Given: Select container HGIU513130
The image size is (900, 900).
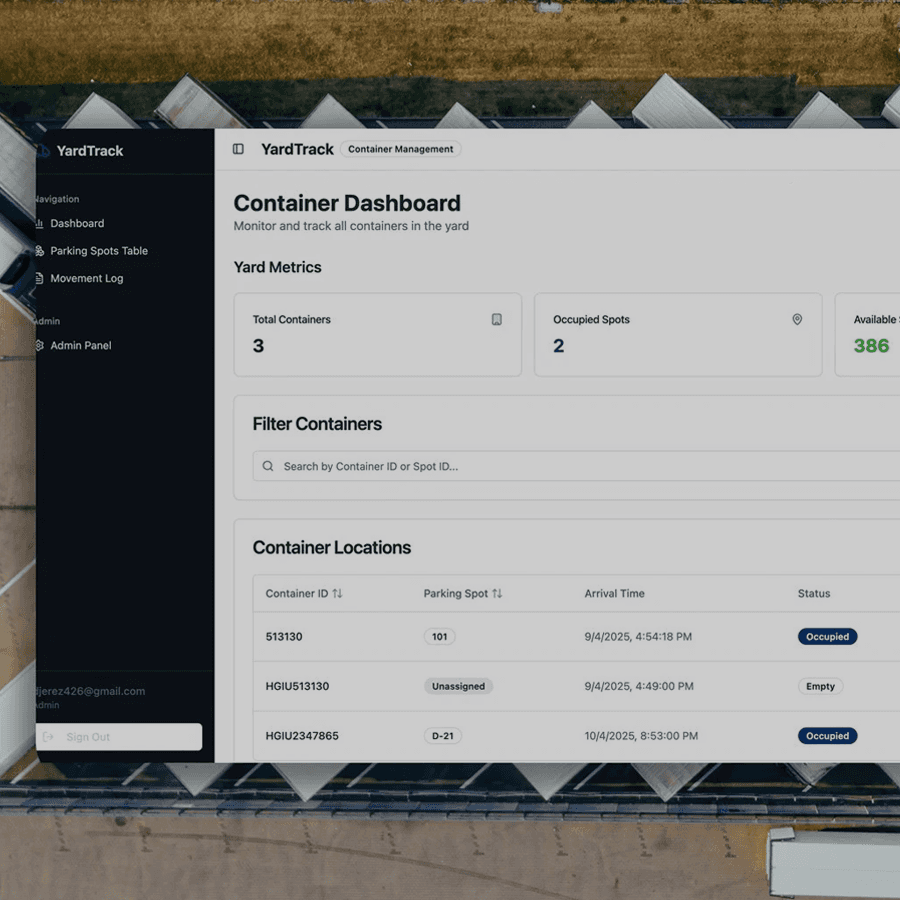Looking at the screenshot, I should click(297, 686).
